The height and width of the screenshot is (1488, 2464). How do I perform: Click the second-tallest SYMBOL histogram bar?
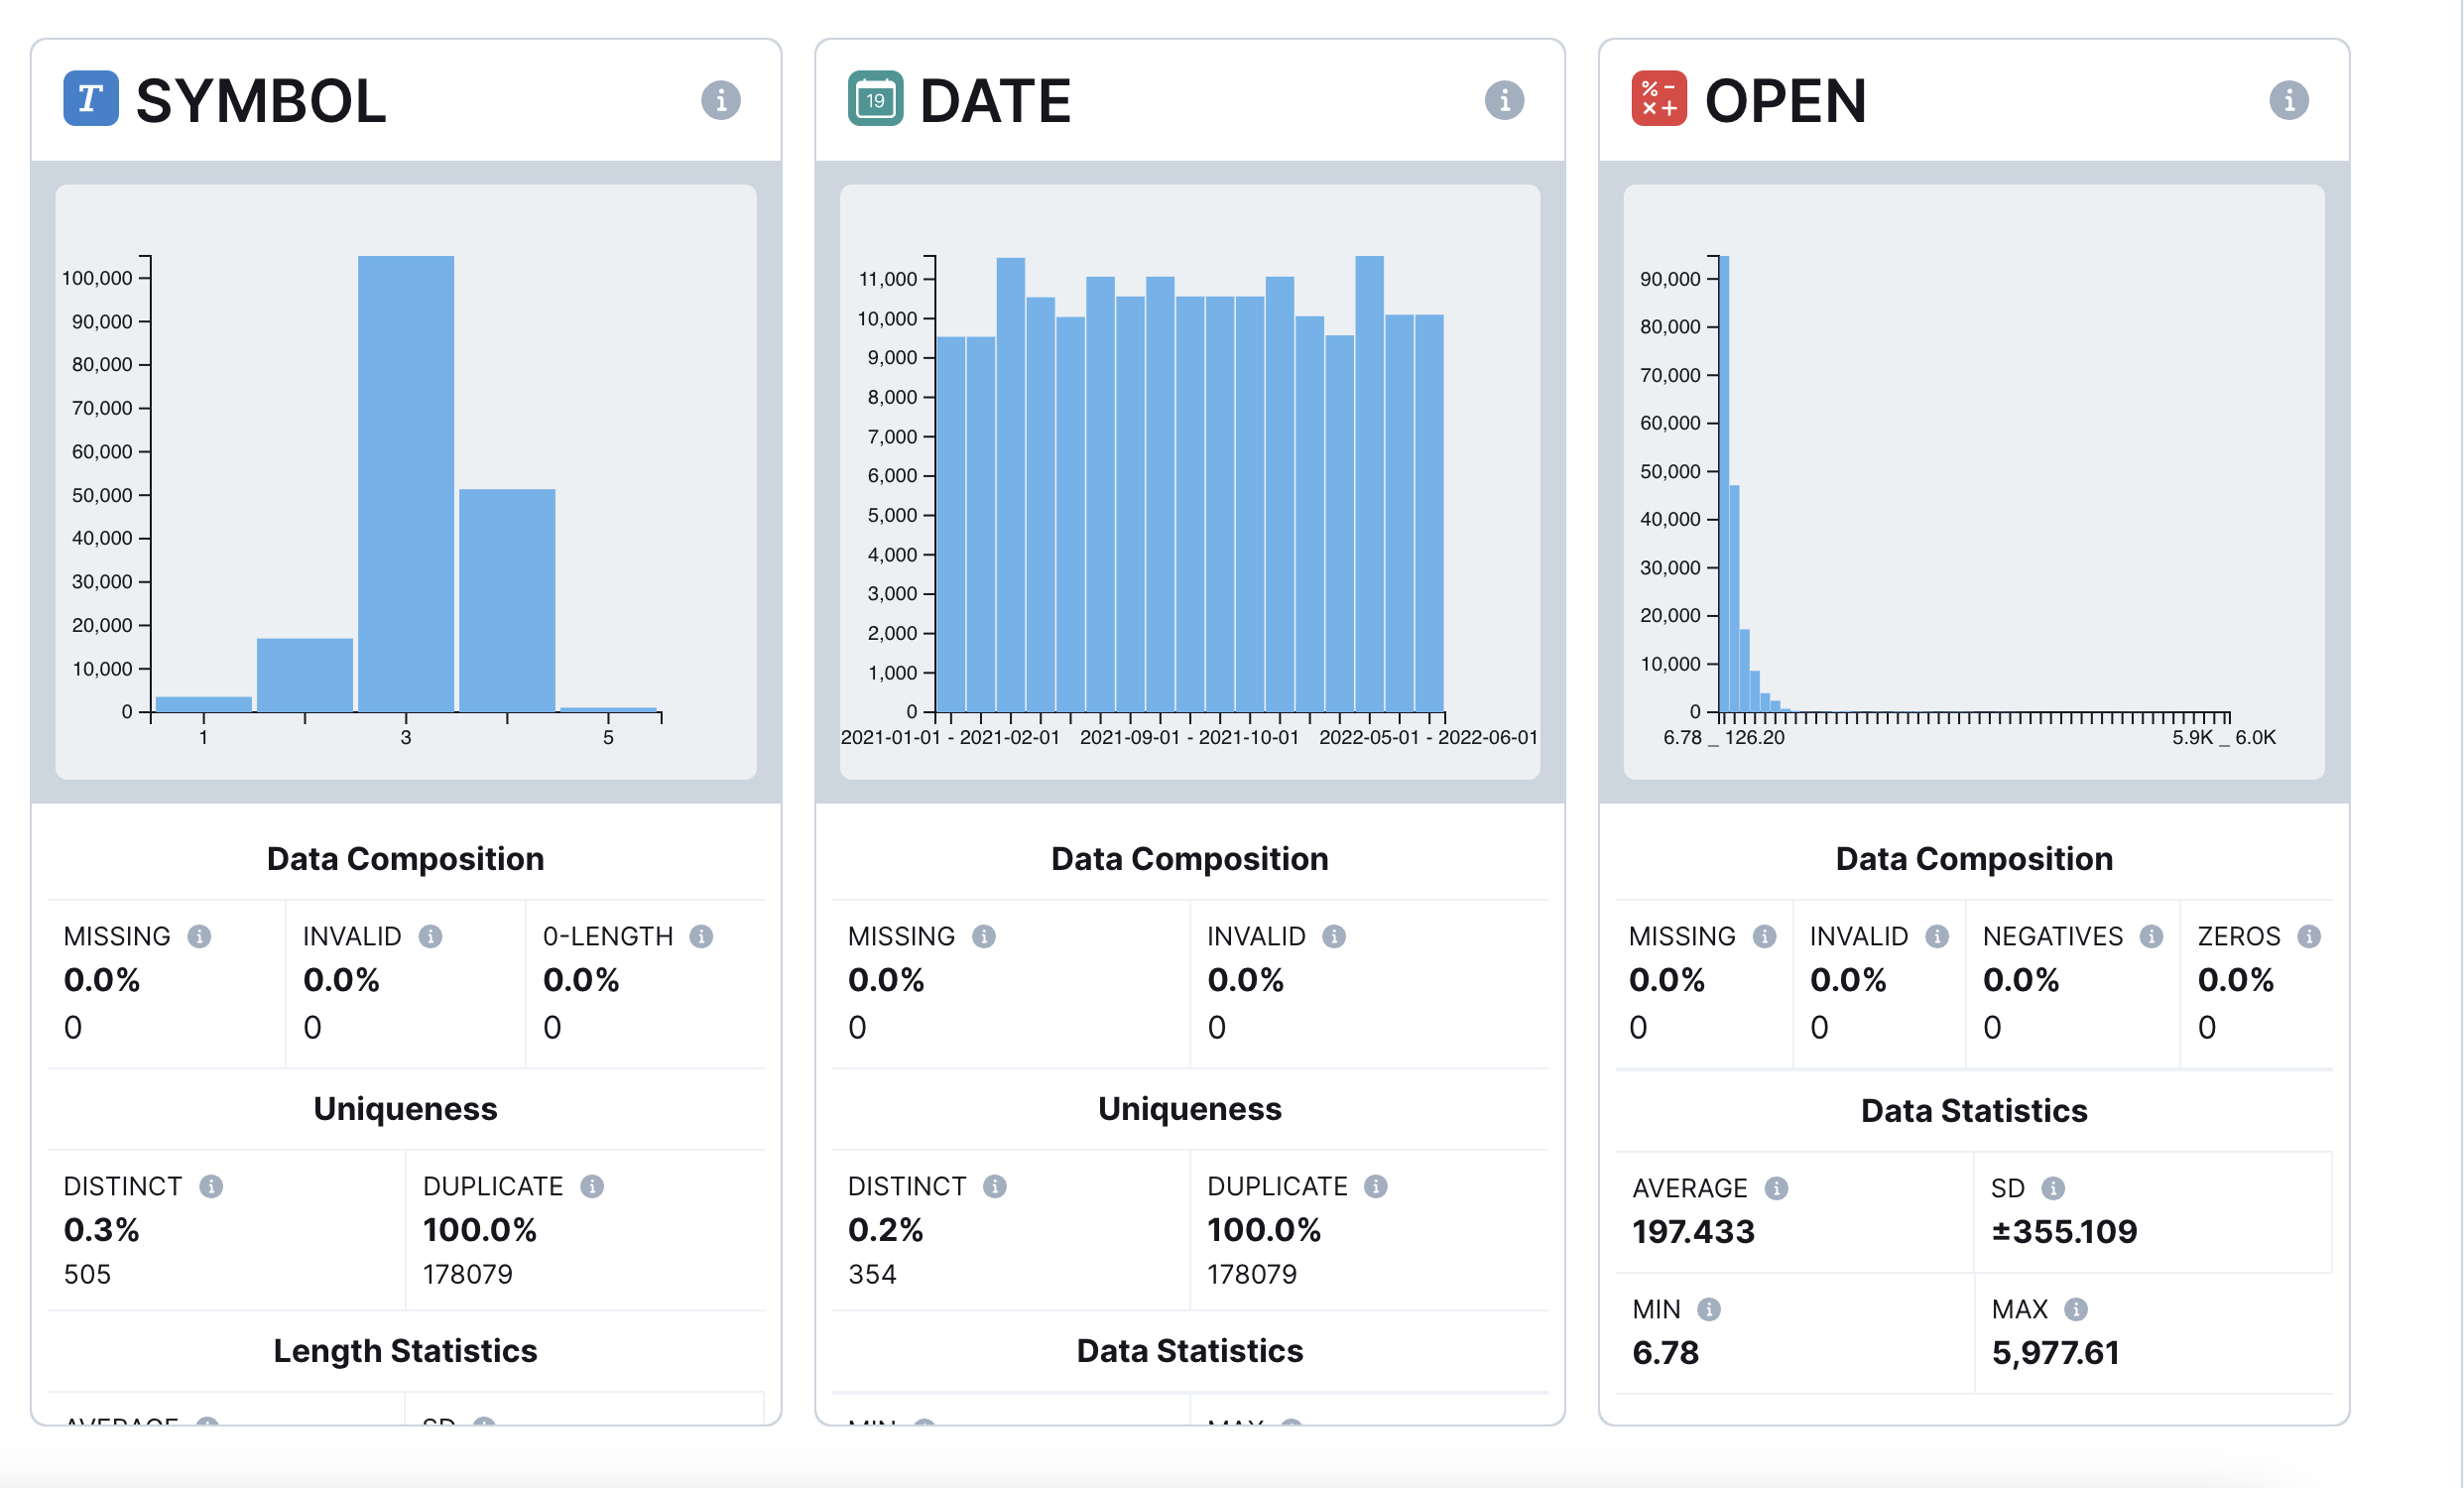click(507, 600)
